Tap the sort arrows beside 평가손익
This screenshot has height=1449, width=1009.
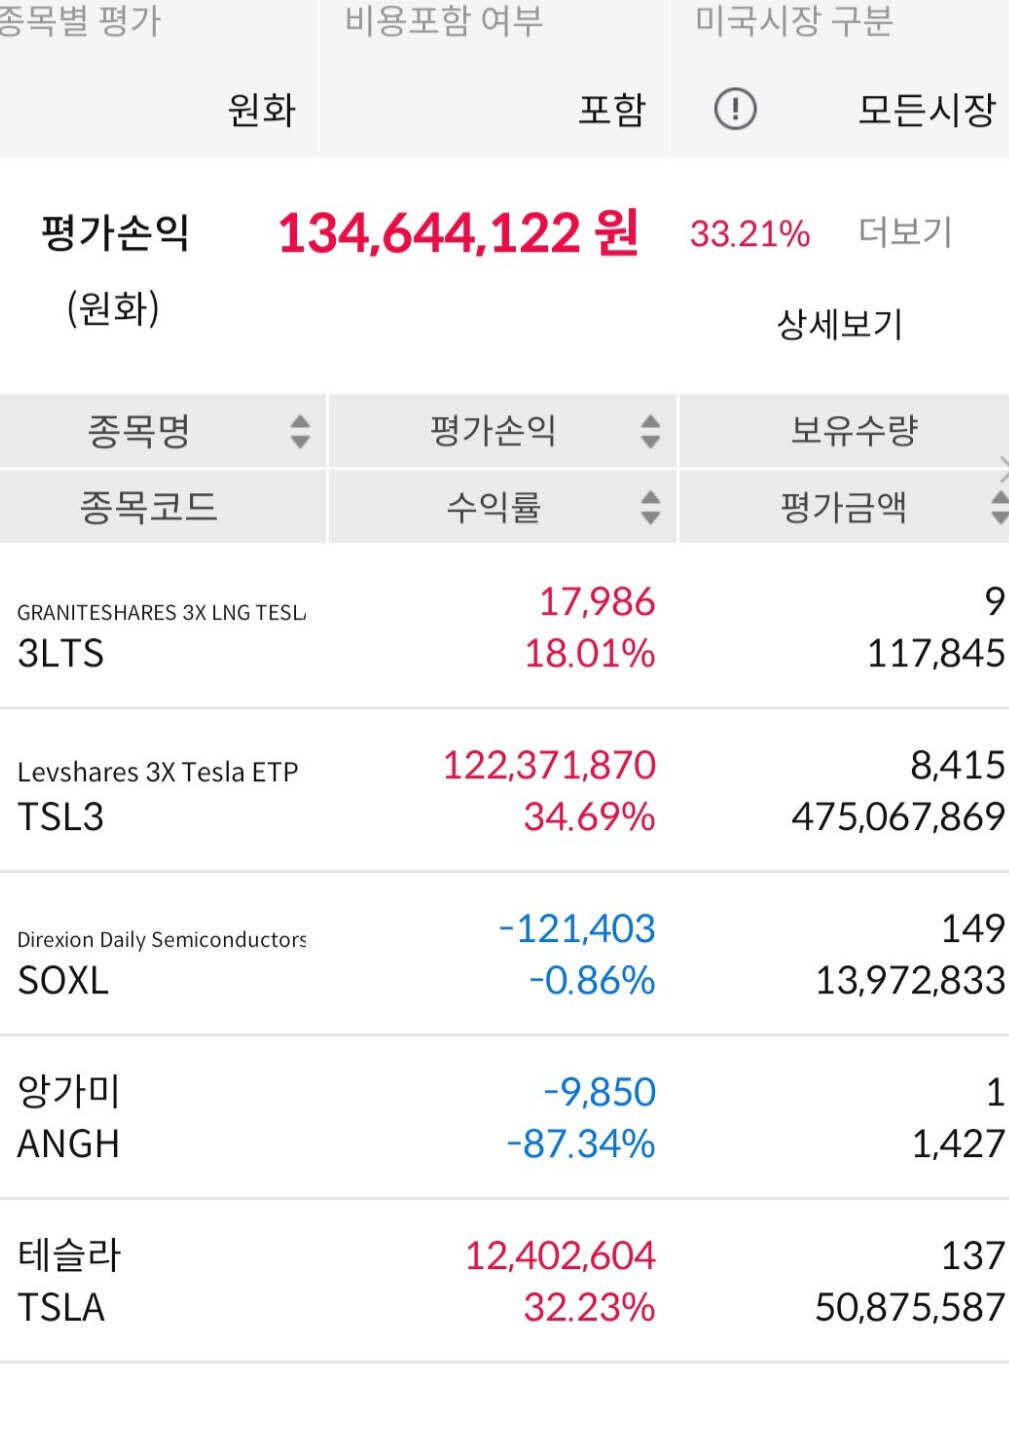[650, 432]
